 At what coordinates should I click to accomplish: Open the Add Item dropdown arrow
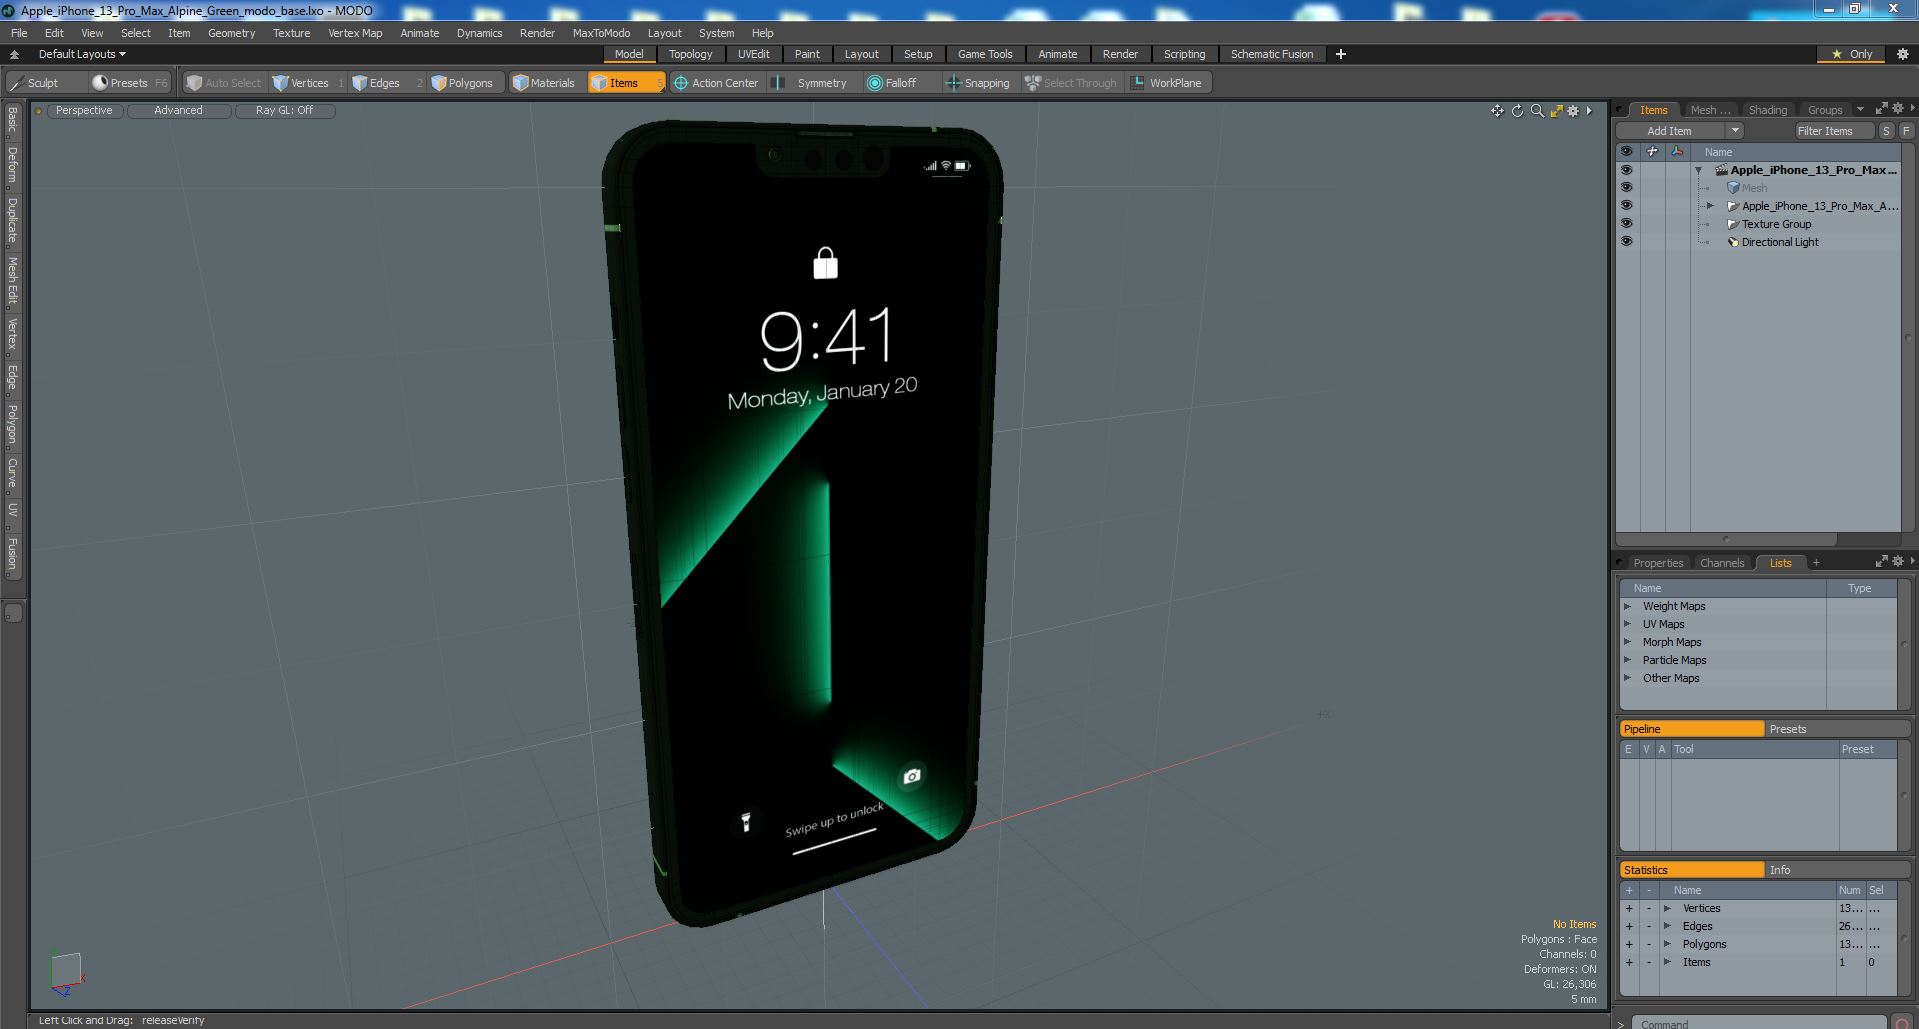[1735, 131]
